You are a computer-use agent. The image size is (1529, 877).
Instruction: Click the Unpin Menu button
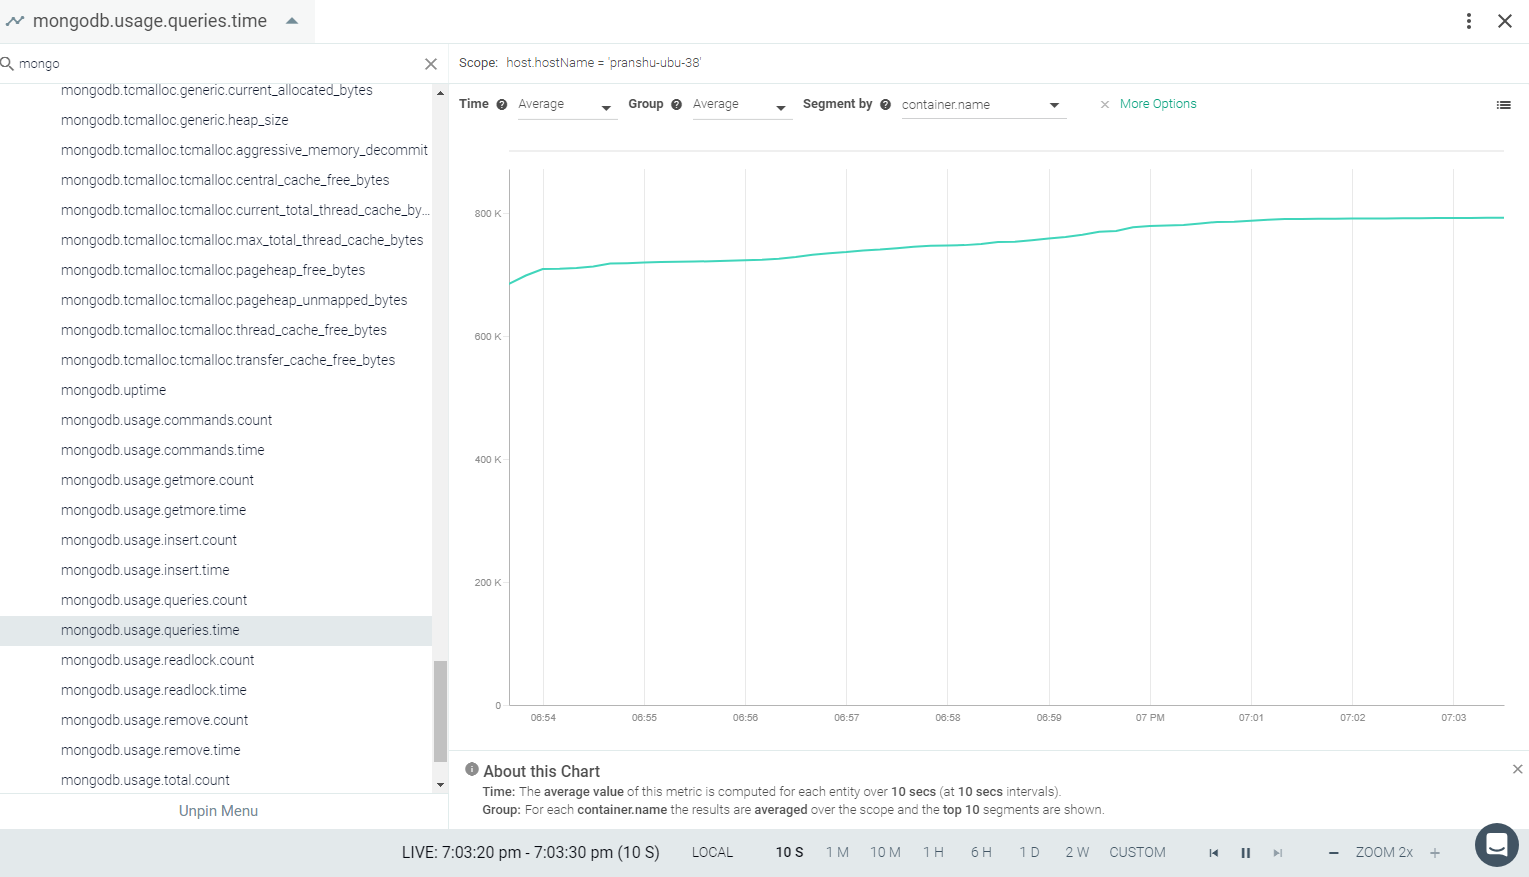(218, 811)
